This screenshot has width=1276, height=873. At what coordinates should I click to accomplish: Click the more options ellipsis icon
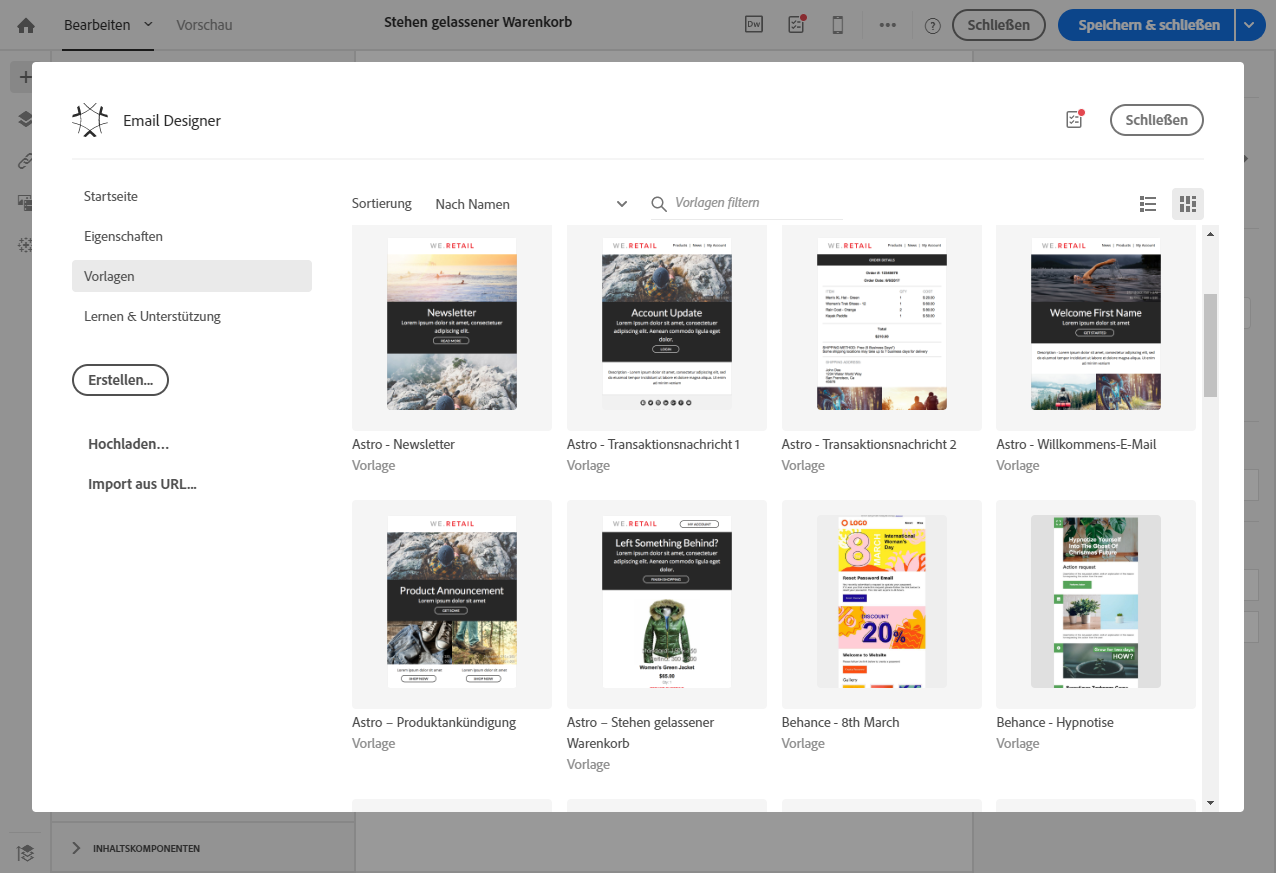tap(887, 25)
